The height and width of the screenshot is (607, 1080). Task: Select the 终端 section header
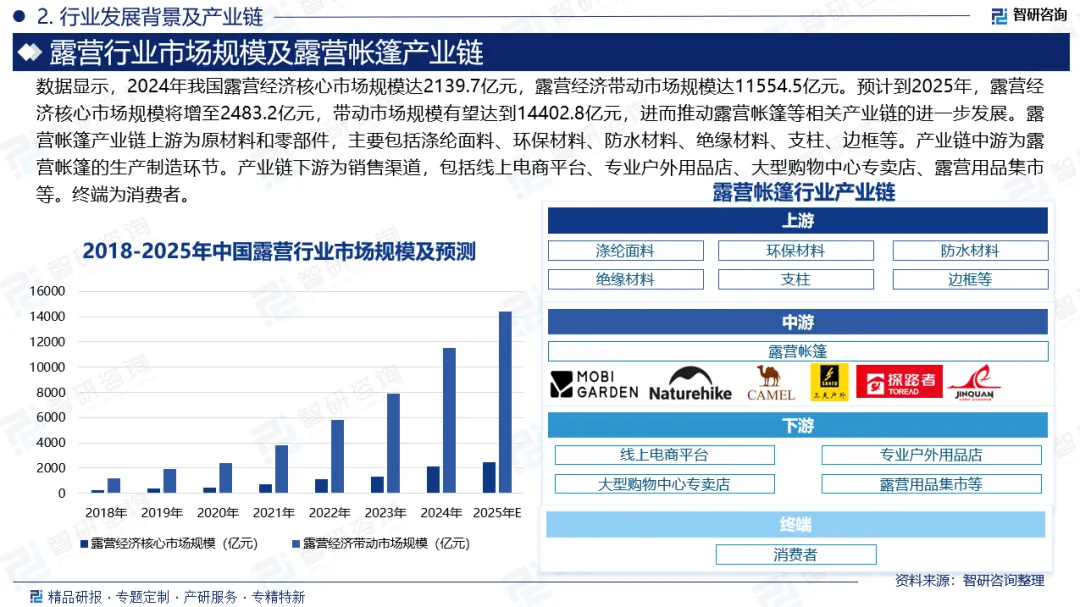796,524
